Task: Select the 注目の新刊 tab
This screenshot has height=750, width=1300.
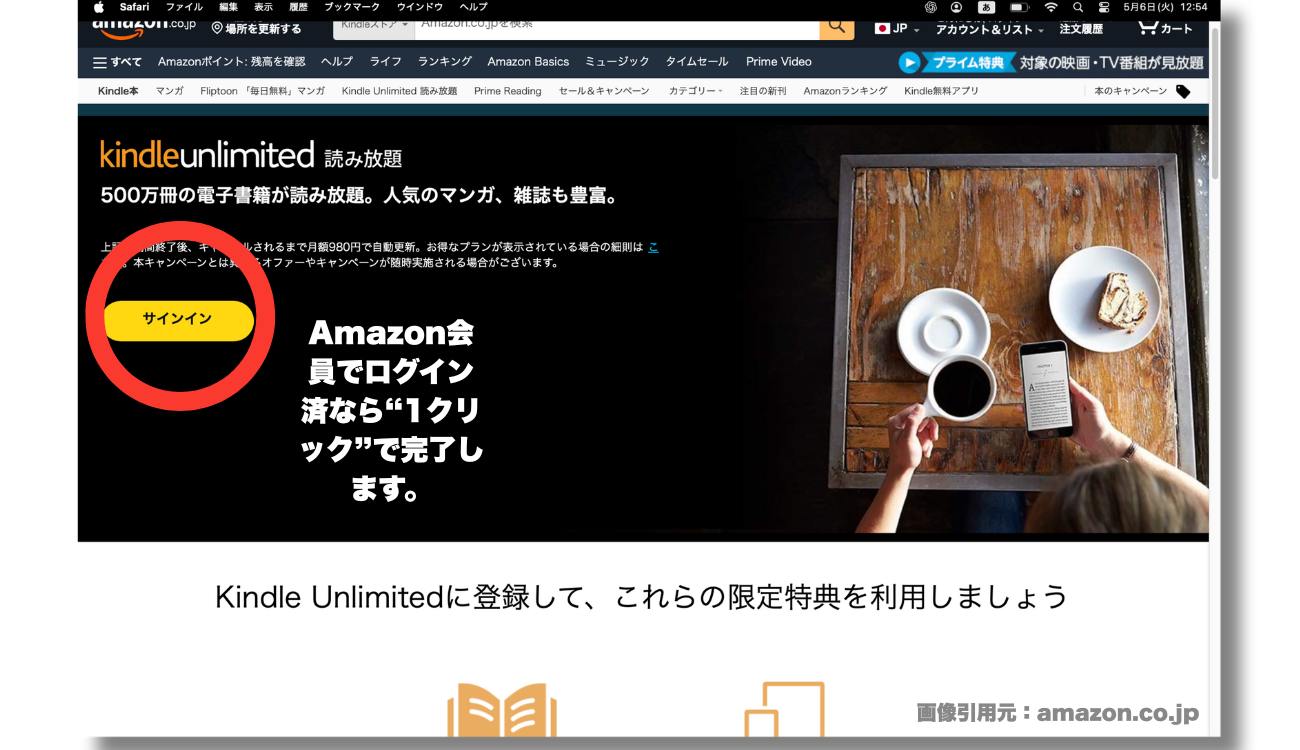Action: point(763,91)
